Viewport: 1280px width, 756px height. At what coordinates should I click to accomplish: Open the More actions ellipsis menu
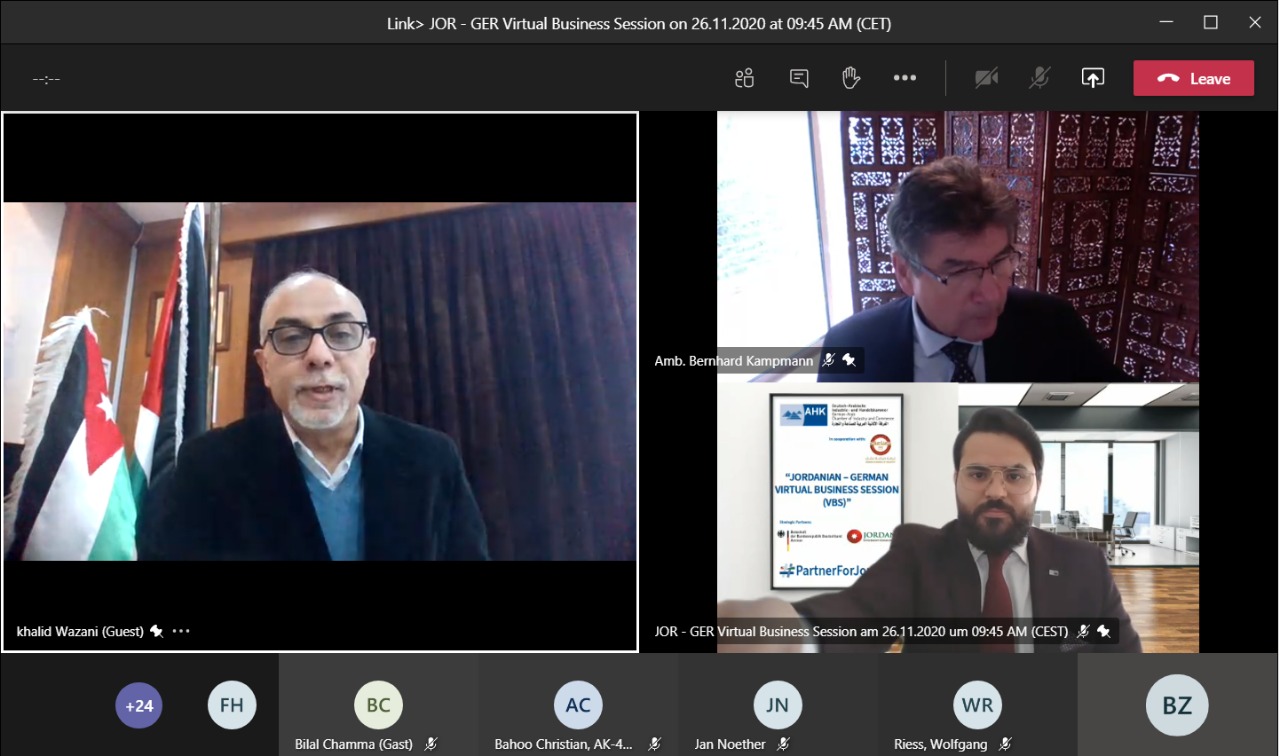tap(905, 79)
